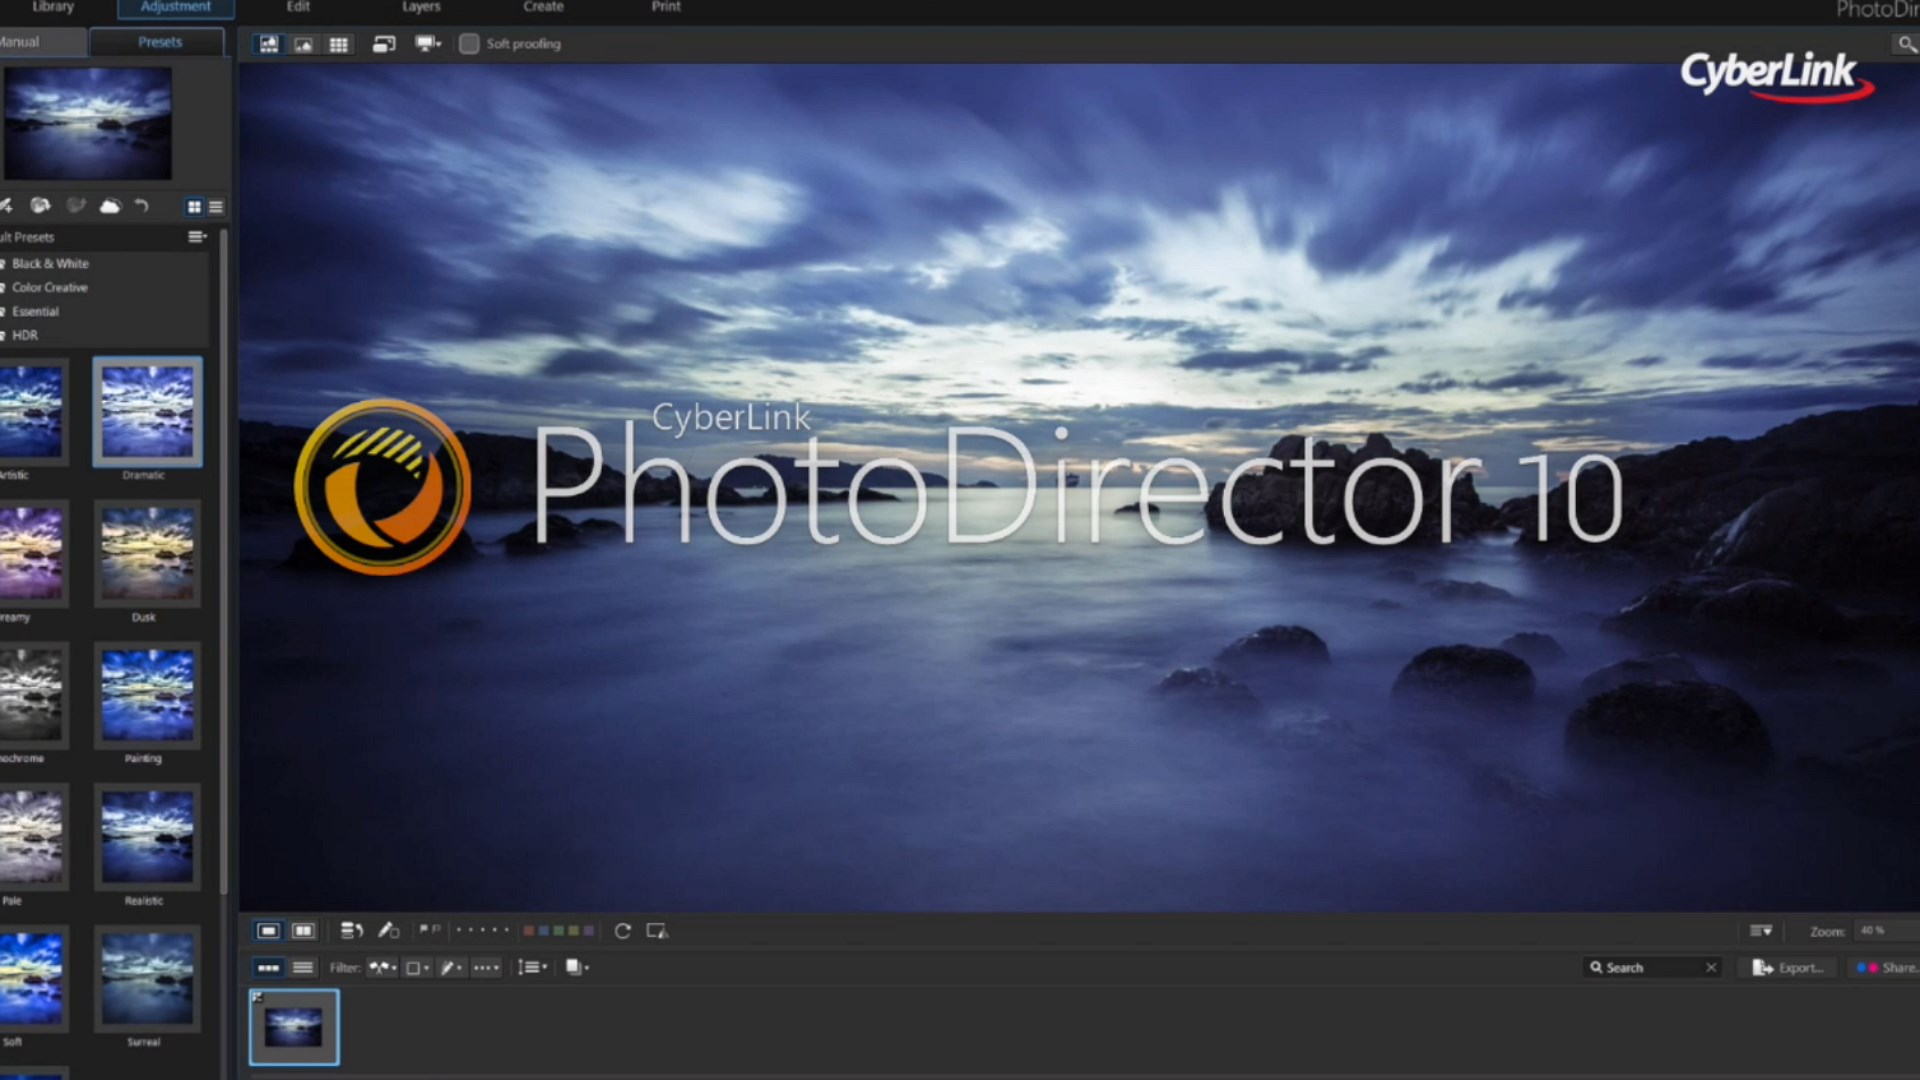This screenshot has height=1080, width=1920.
Task: Pick the blue color label swatch
Action: coord(543,931)
